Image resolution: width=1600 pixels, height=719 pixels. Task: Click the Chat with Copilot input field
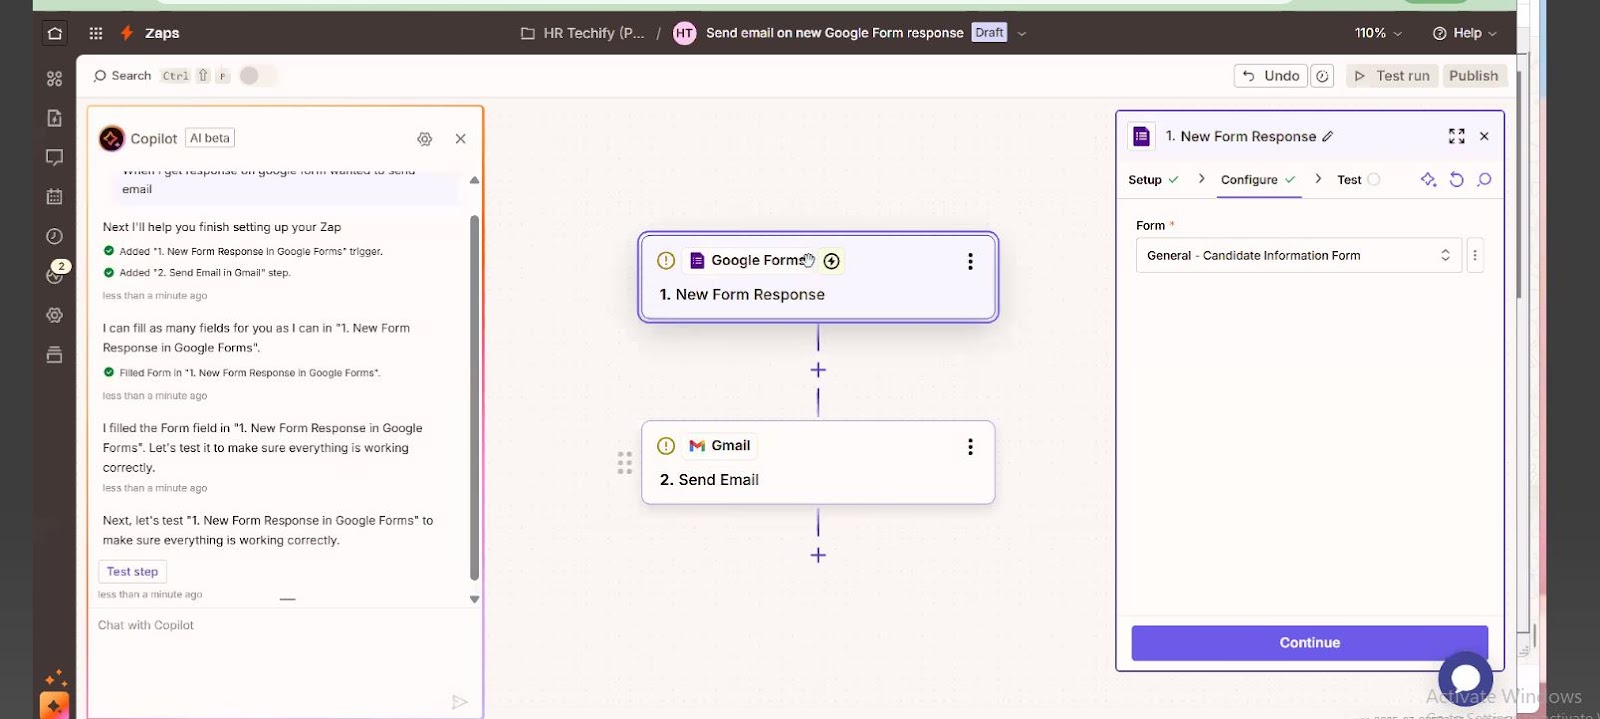tap(270, 626)
